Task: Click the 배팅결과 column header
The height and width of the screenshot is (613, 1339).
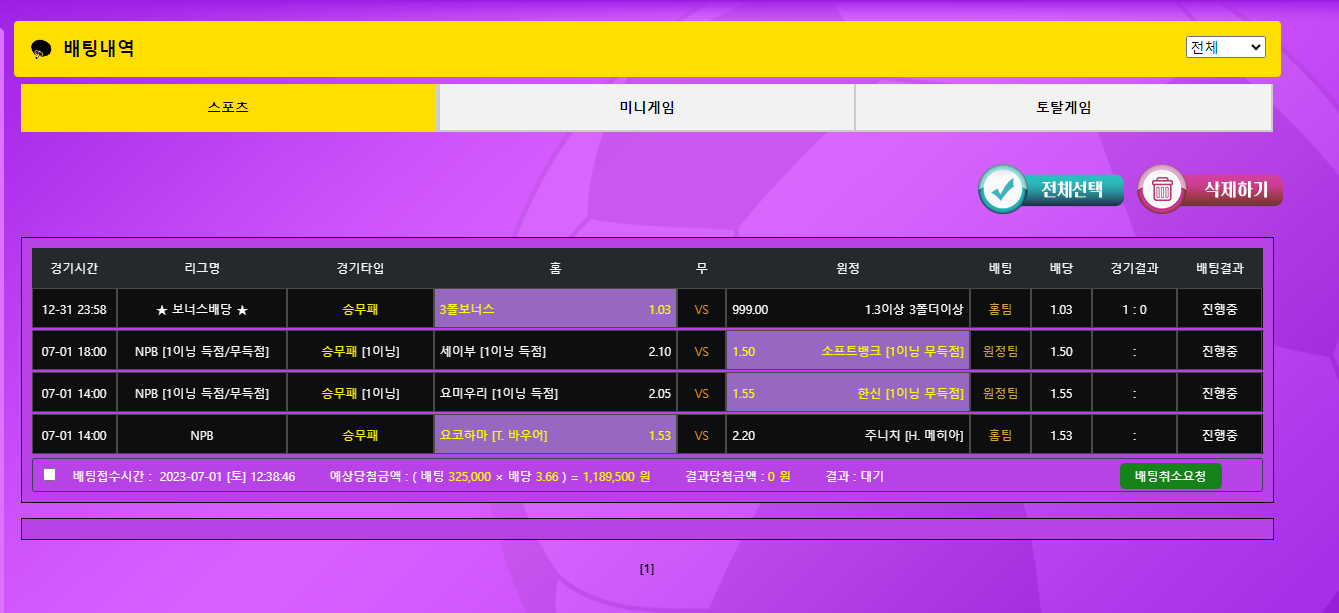Action: pos(1219,268)
